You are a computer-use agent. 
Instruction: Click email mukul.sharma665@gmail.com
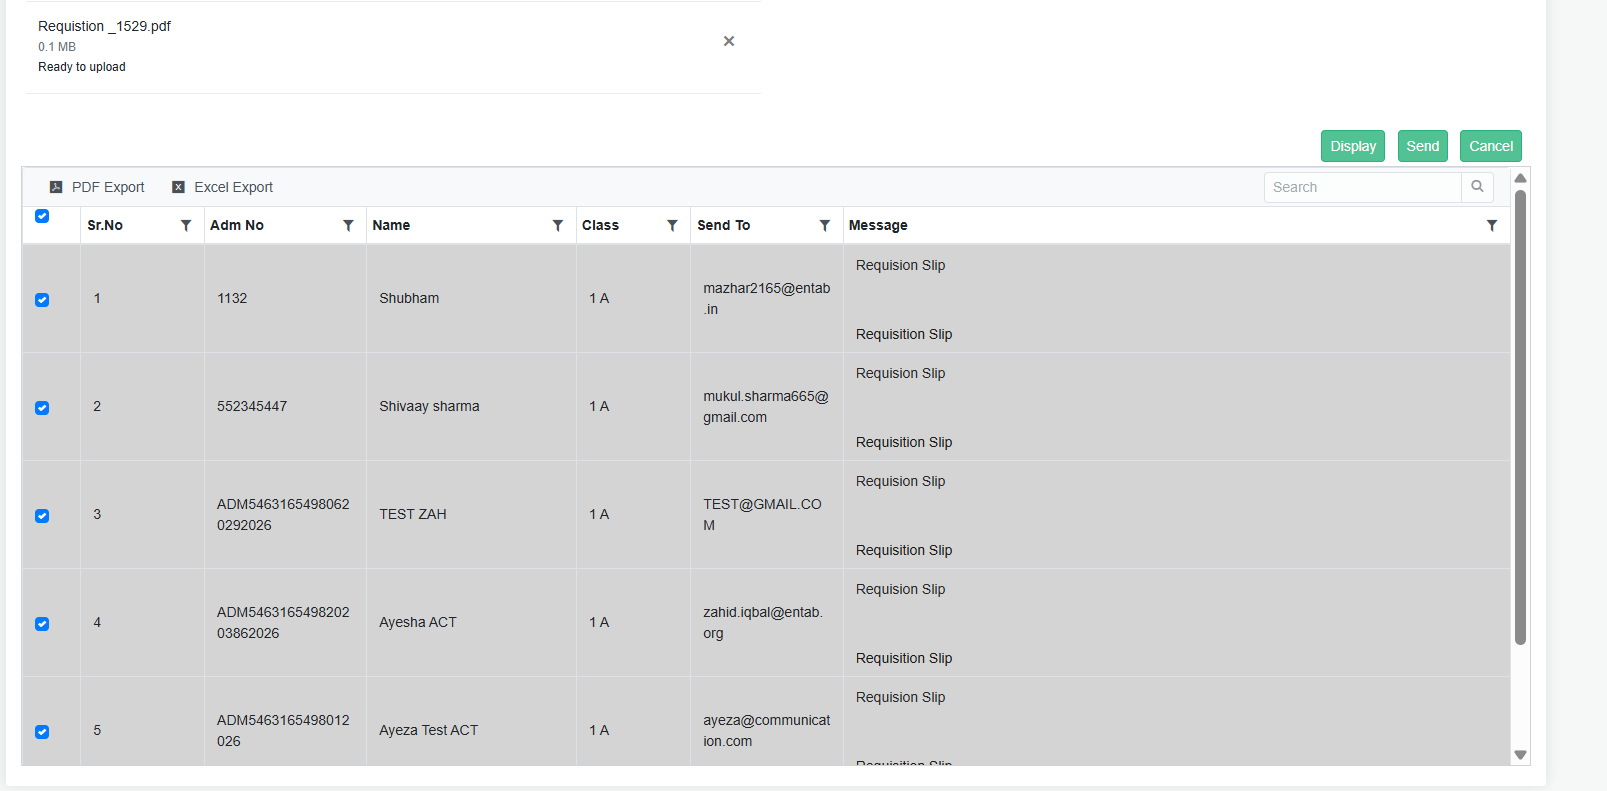[766, 407]
